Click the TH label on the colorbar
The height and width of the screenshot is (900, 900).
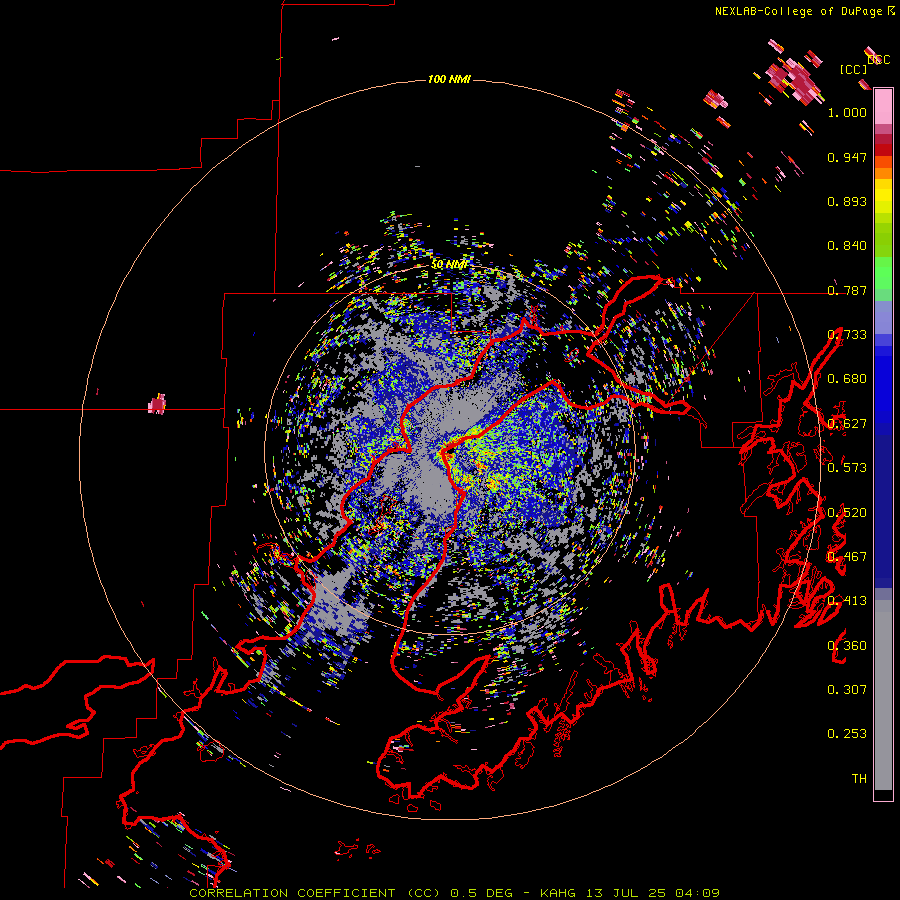pos(859,779)
